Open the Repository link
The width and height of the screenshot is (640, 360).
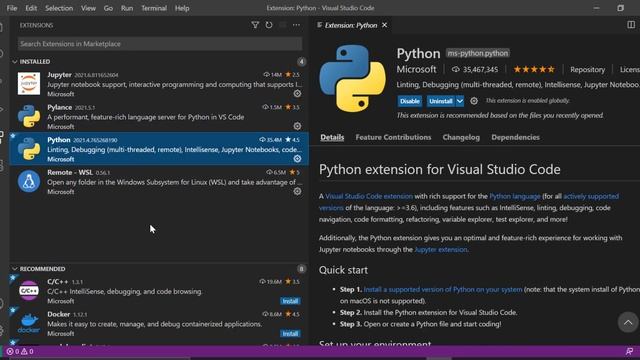pos(587,69)
